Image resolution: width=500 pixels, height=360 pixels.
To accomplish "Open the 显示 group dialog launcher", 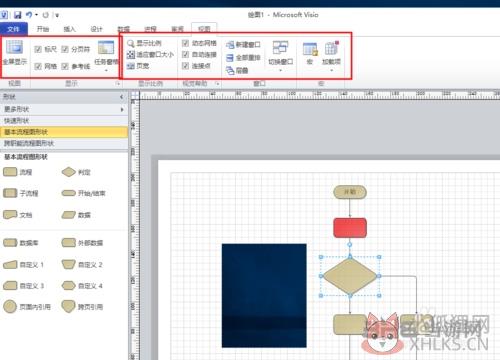I will tap(117, 84).
